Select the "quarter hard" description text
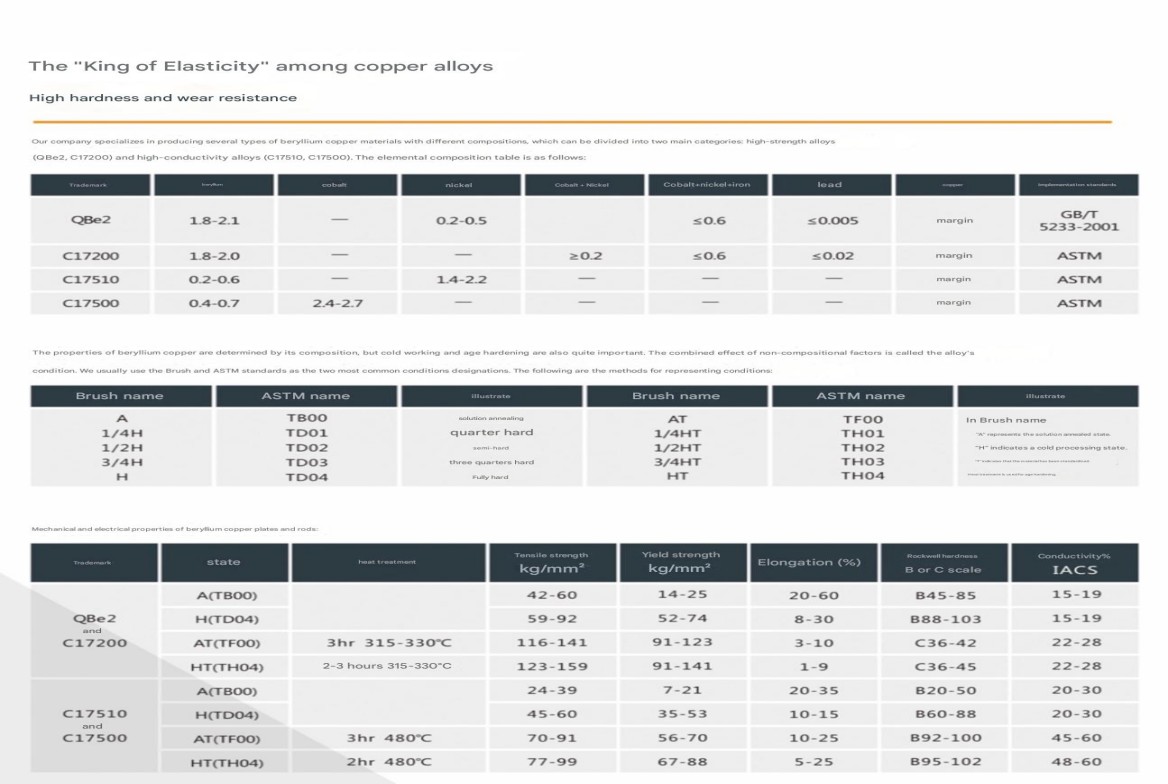Viewport: 1168px width, 784px height. [491, 433]
